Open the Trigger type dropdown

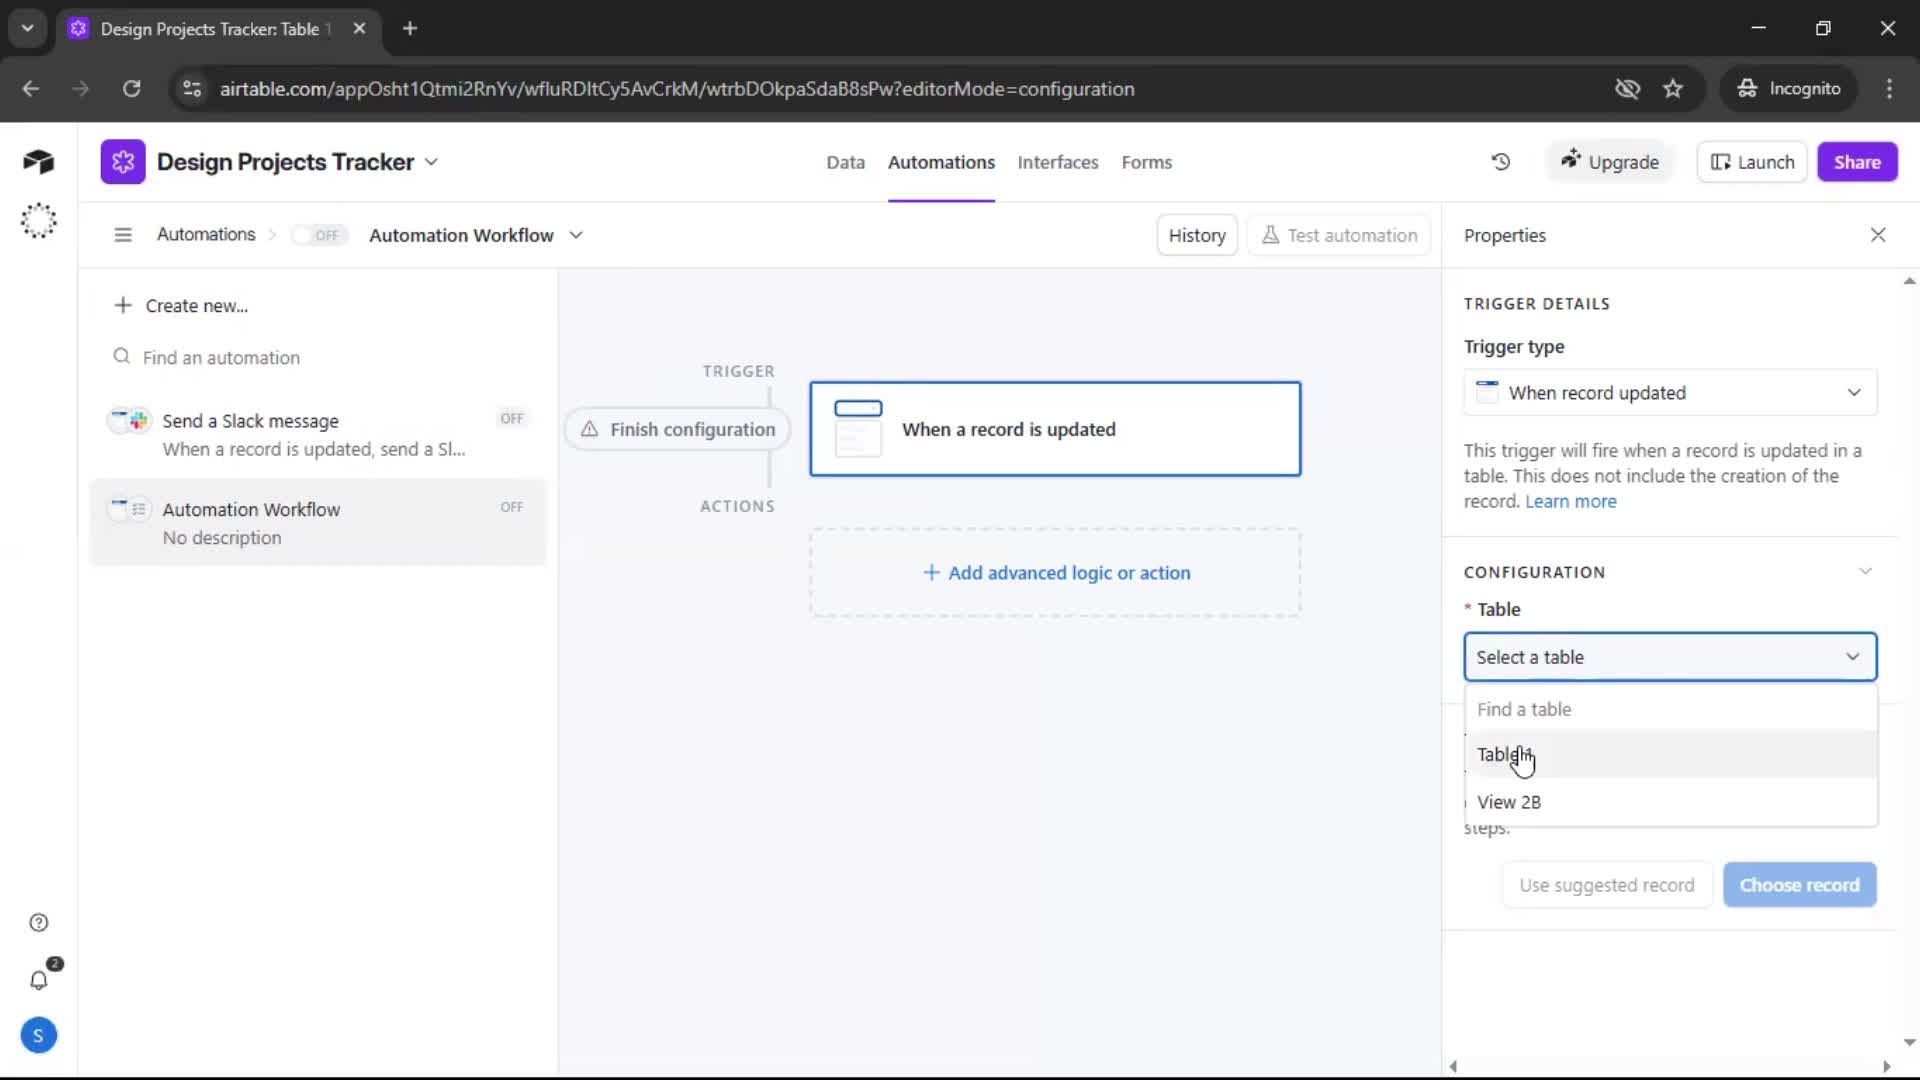(x=1670, y=393)
